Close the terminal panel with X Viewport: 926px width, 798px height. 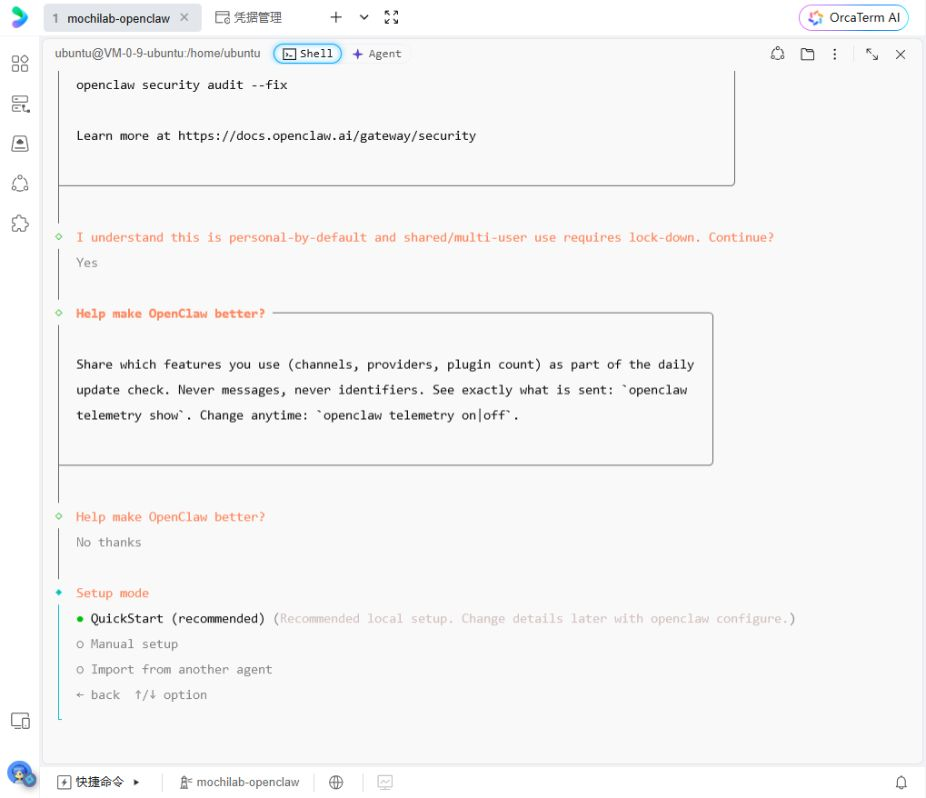[900, 54]
